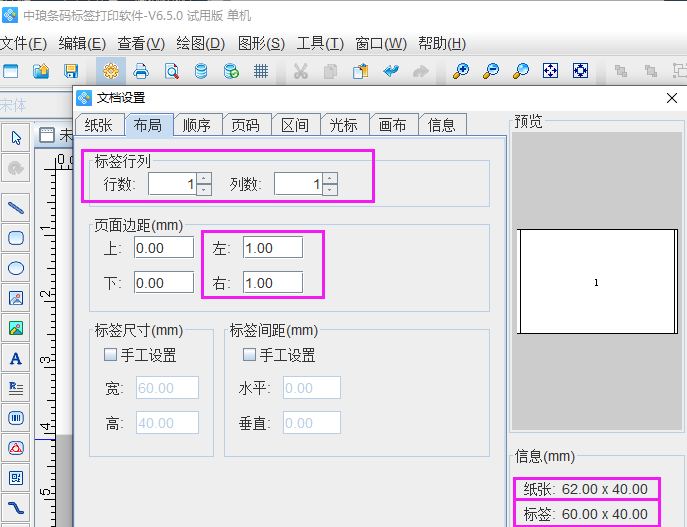The width and height of the screenshot is (687, 527).
Task: Click the top margin 上 input field
Action: pos(164,248)
